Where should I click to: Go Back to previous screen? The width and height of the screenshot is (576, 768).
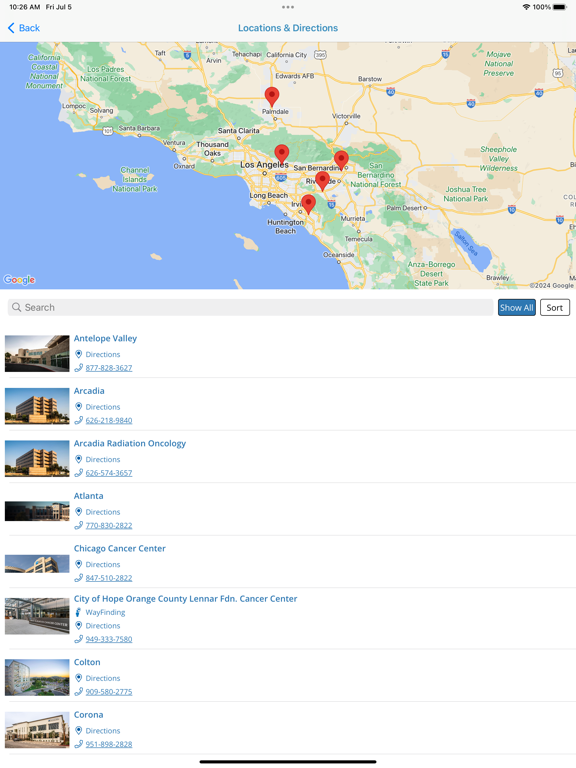pos(24,28)
